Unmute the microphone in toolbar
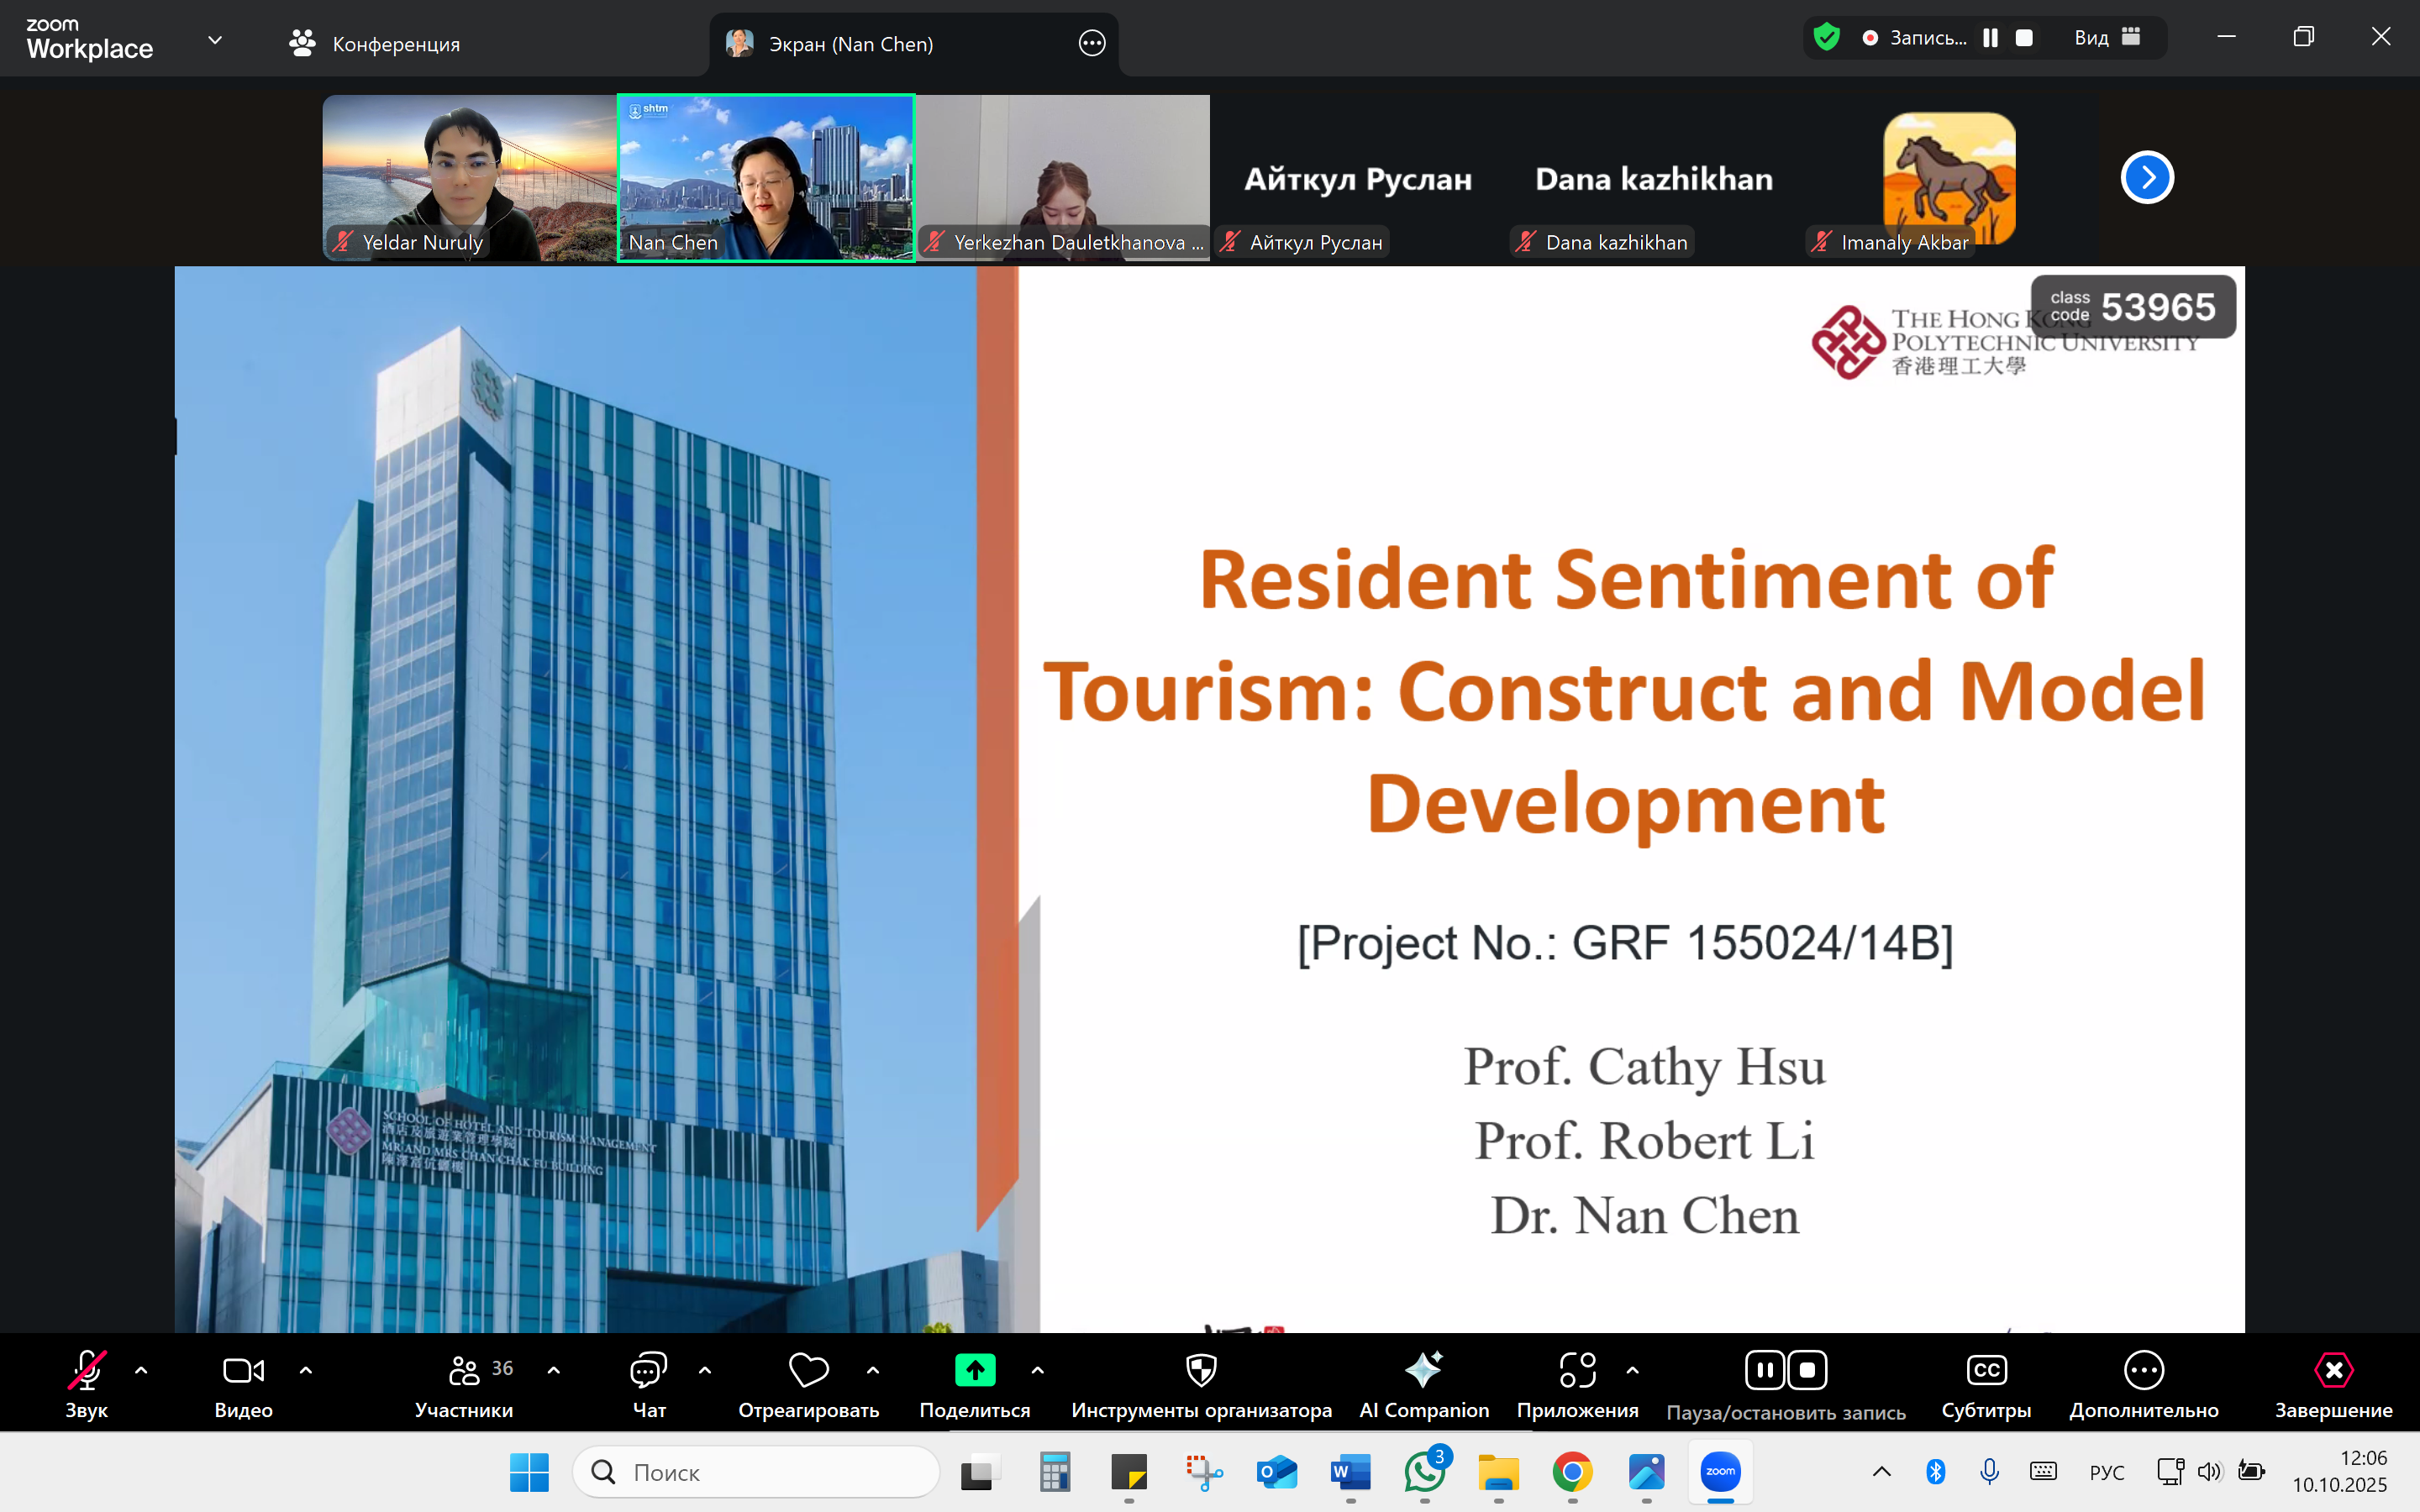This screenshot has width=2420, height=1512. tap(86, 1370)
